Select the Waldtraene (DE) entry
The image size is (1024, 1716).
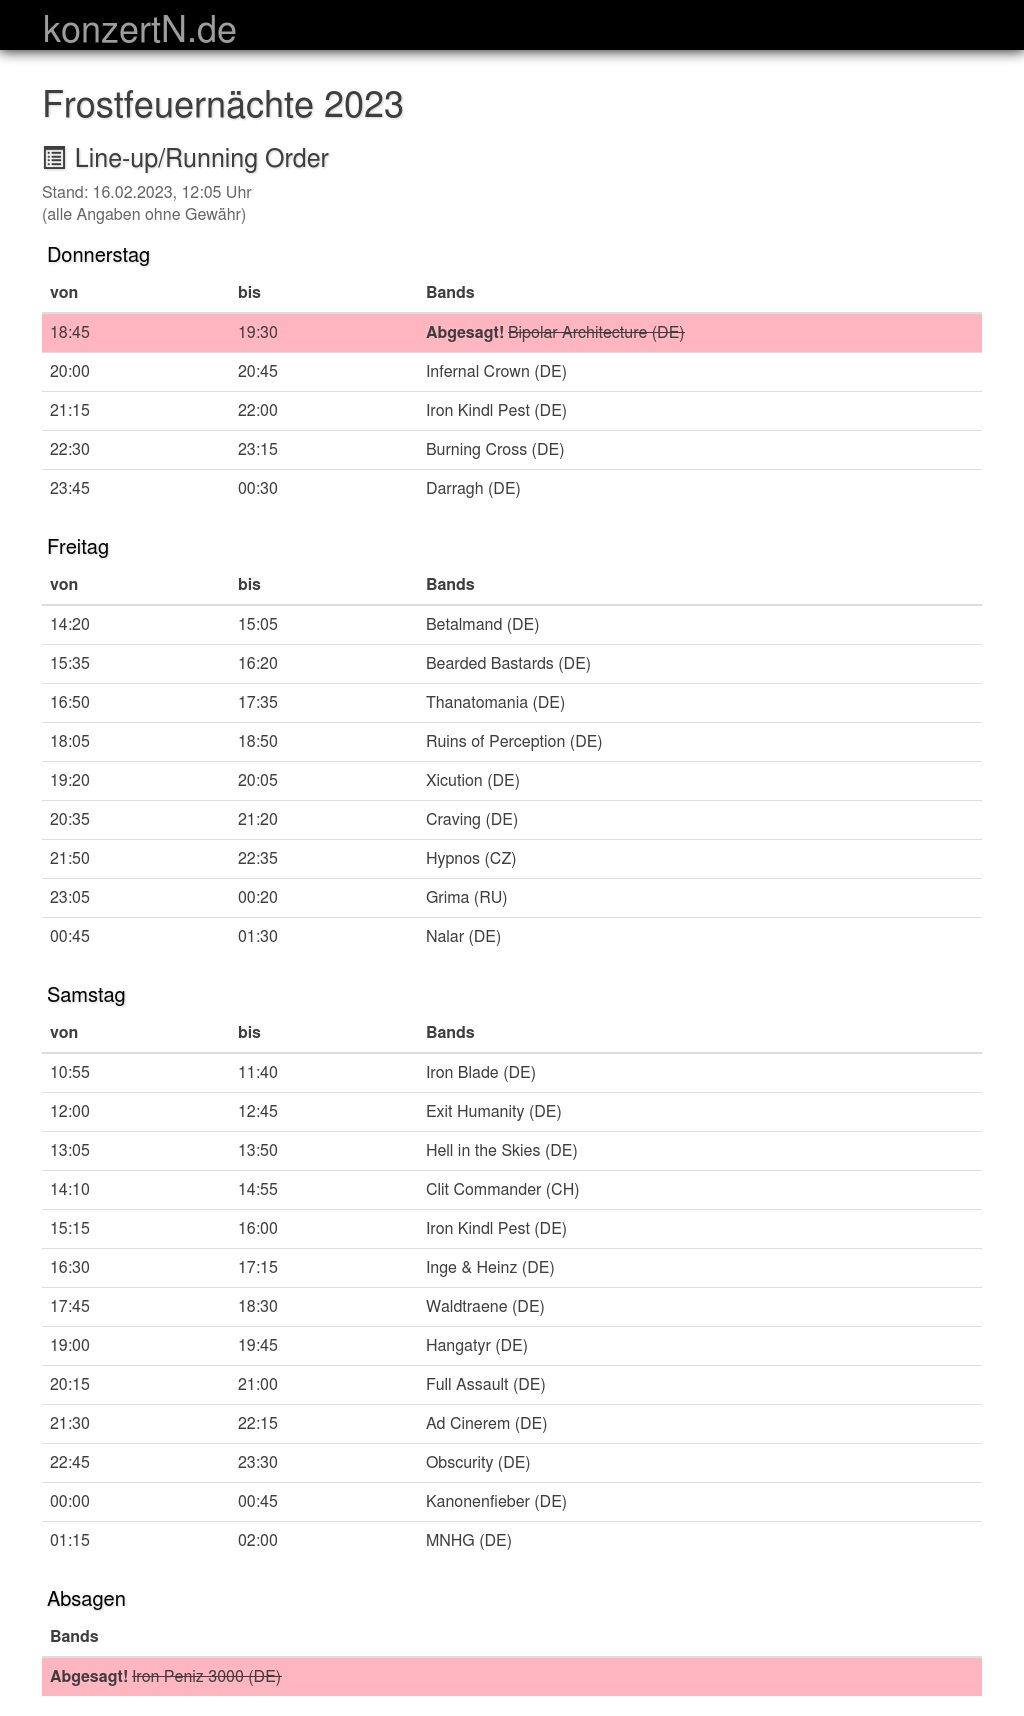[485, 1306]
